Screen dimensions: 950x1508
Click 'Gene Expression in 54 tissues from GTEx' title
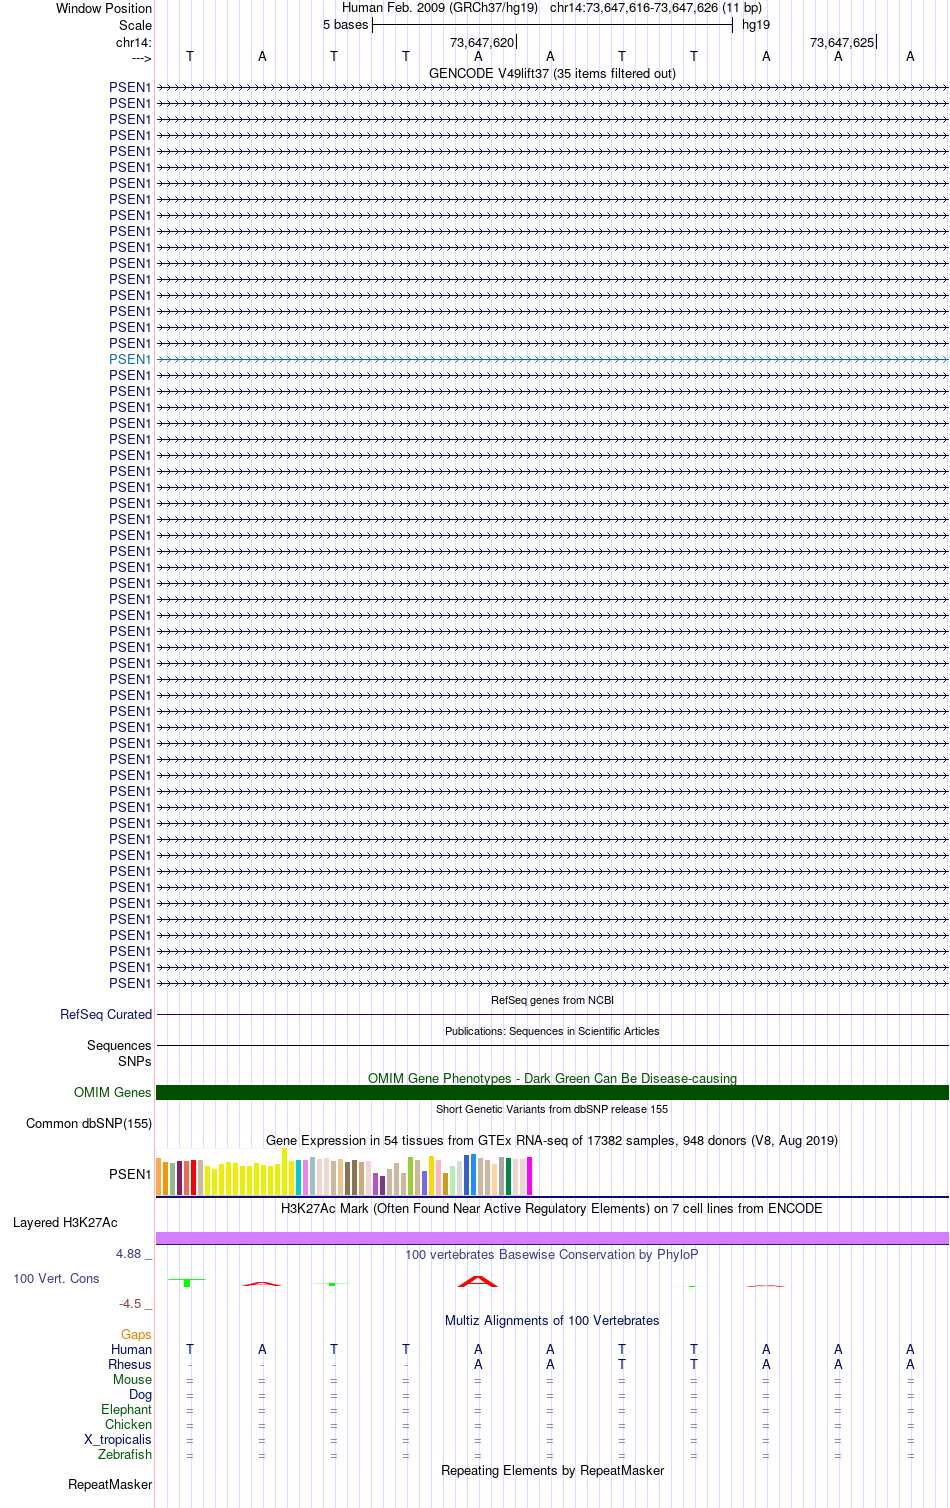(552, 1140)
